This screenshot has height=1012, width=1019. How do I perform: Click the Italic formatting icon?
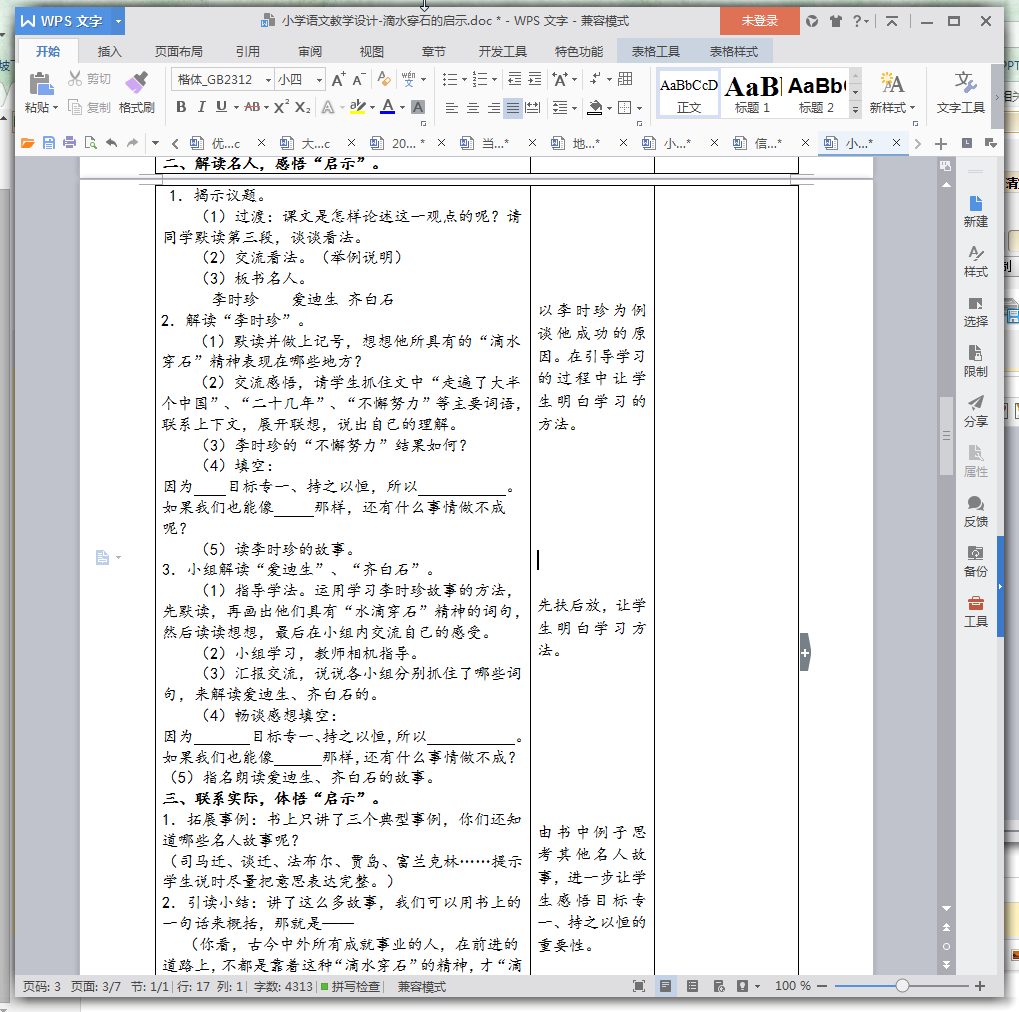point(201,107)
